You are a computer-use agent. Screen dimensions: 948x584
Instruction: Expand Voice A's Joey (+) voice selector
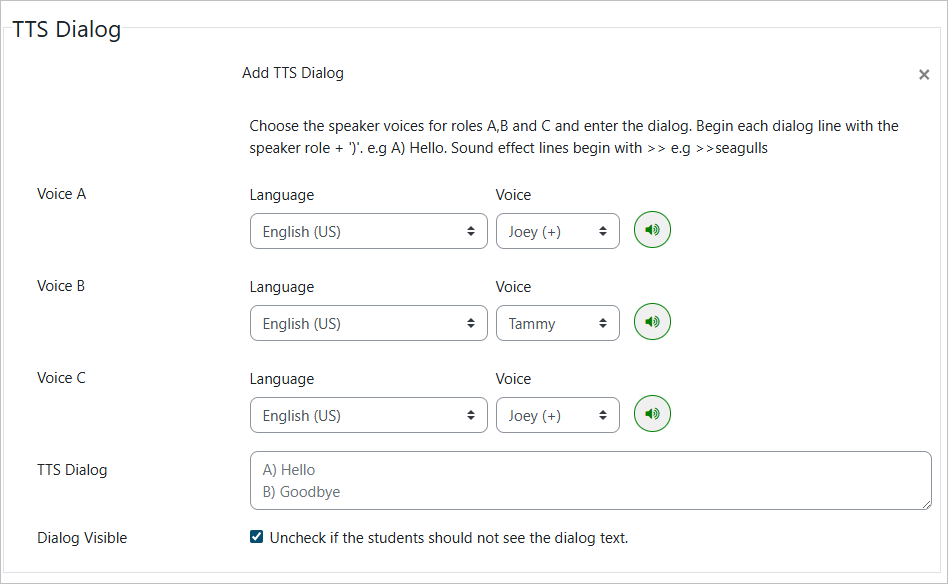(x=557, y=231)
